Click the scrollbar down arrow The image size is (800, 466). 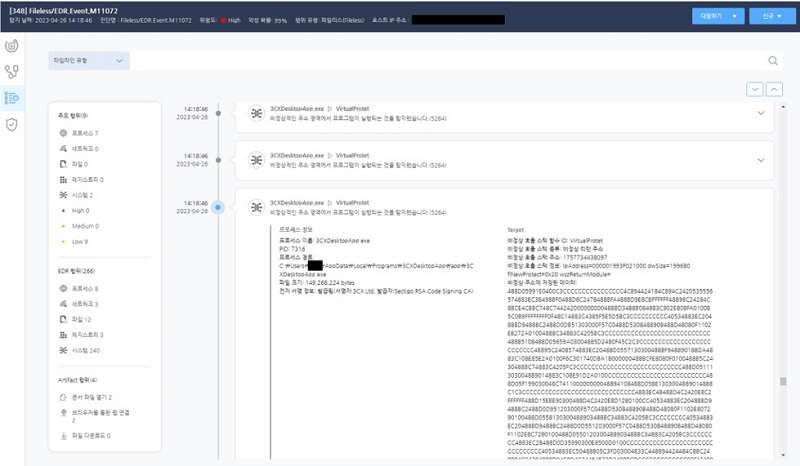(x=783, y=455)
